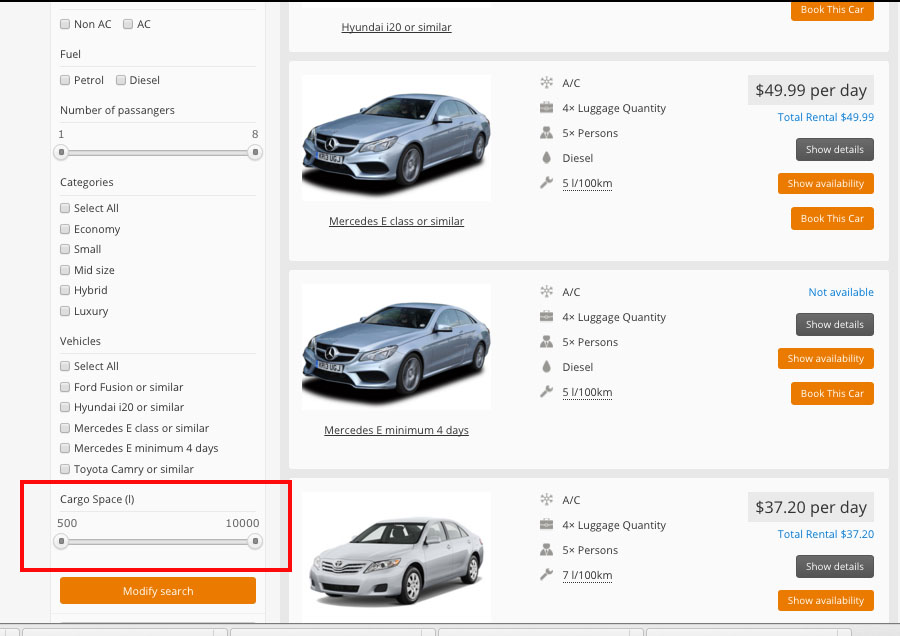Screen dimensions: 900x636
Task: Check Select All under Vehicles
Action: point(65,366)
